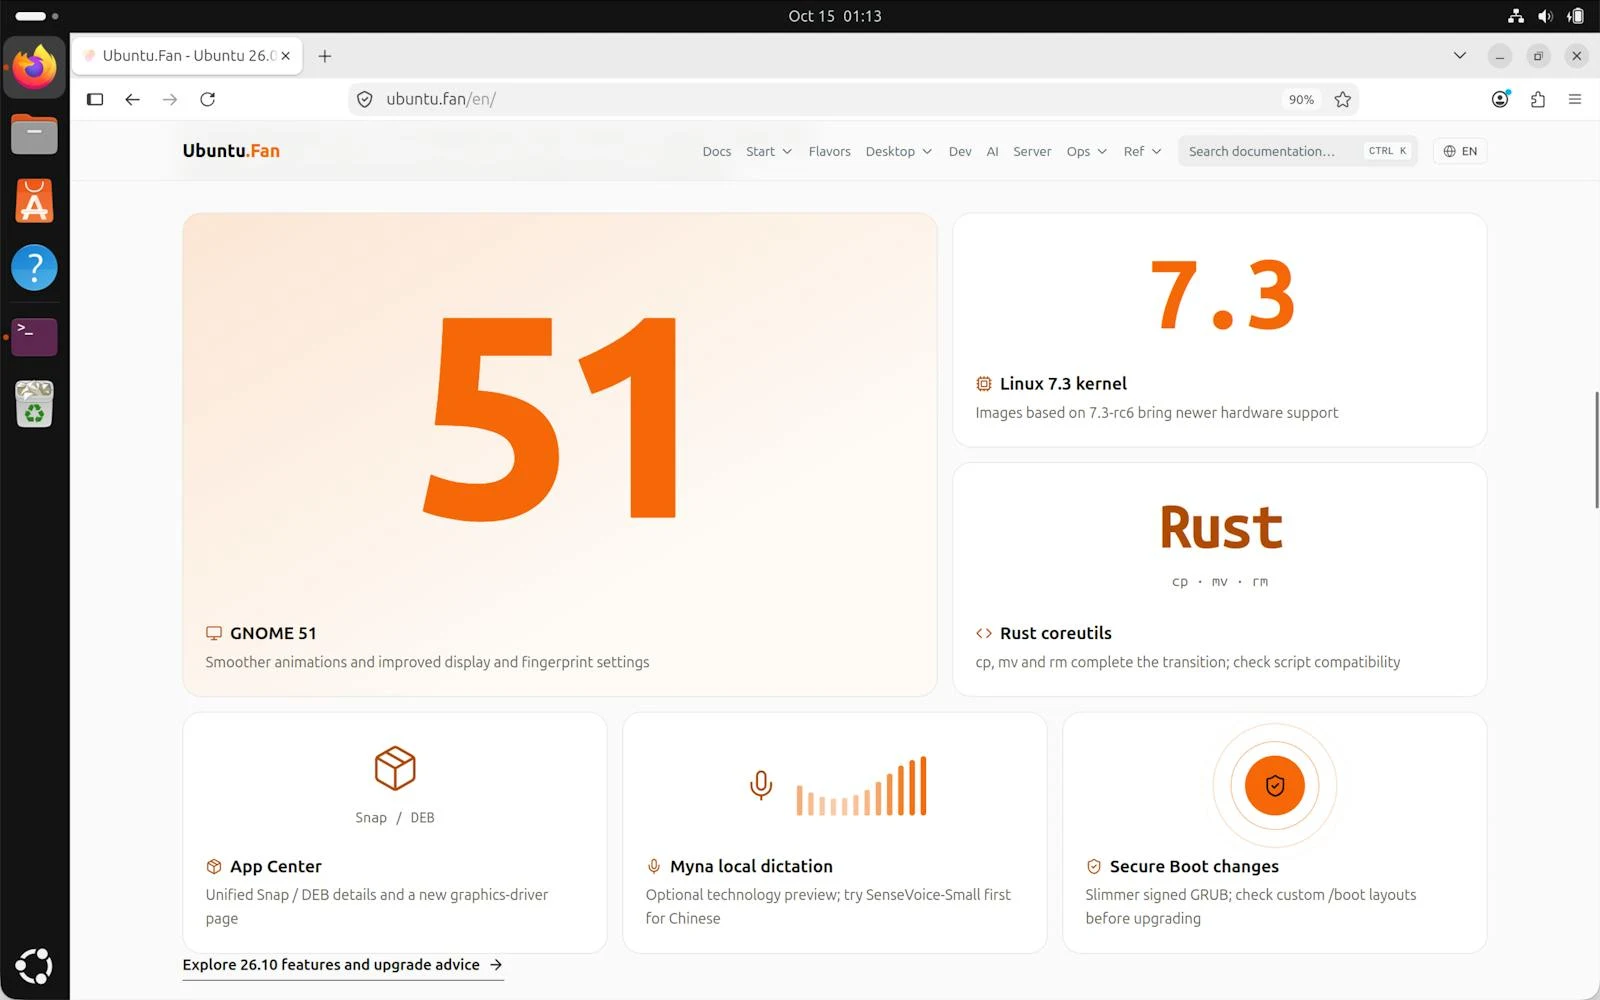Open the Docs navigation item
1600x1000 pixels.
[x=717, y=151]
